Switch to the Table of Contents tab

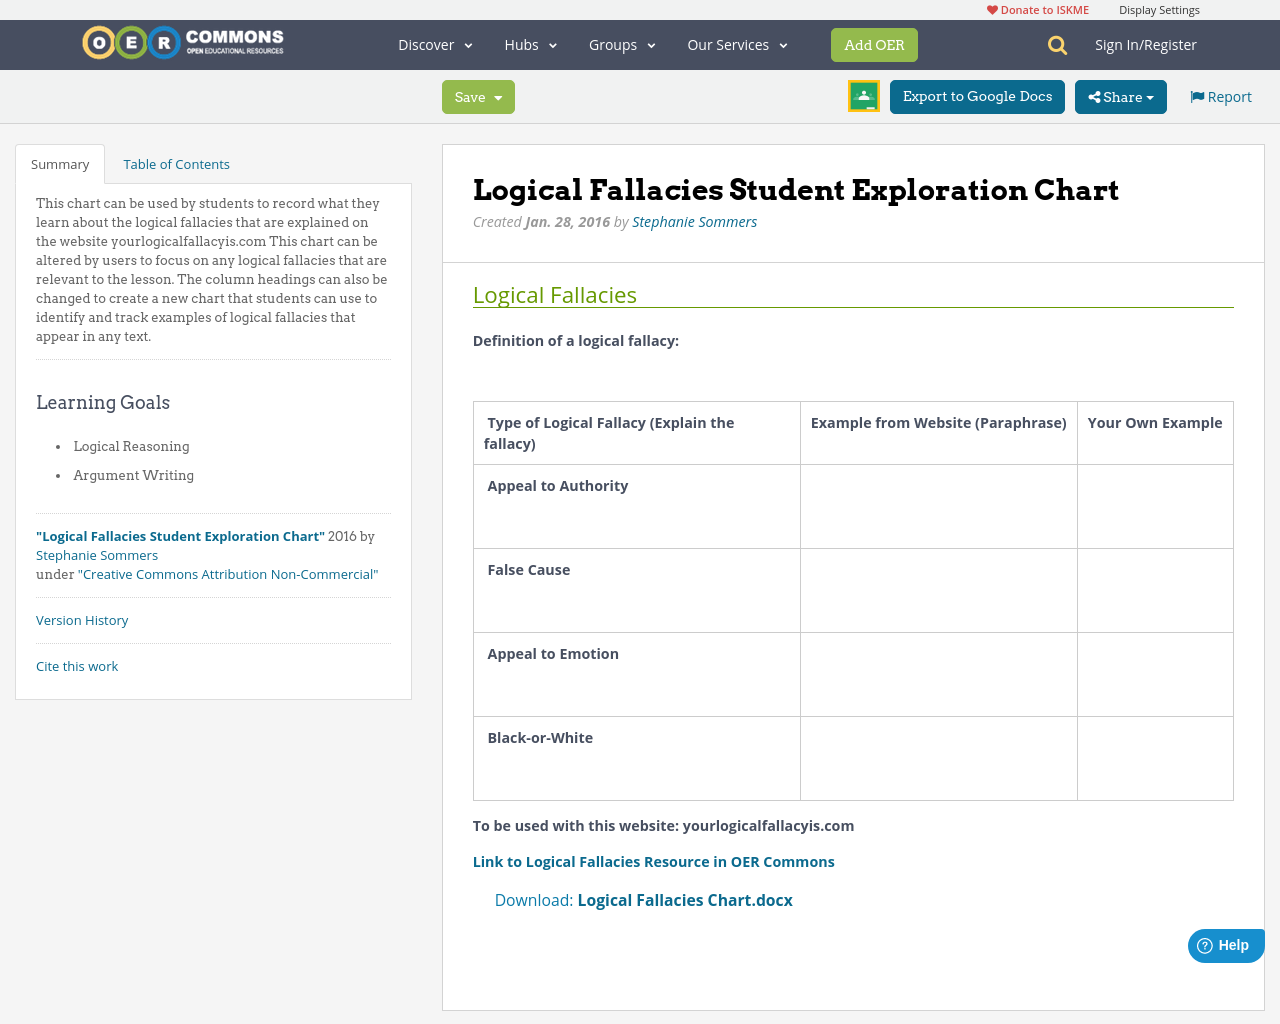coord(176,163)
